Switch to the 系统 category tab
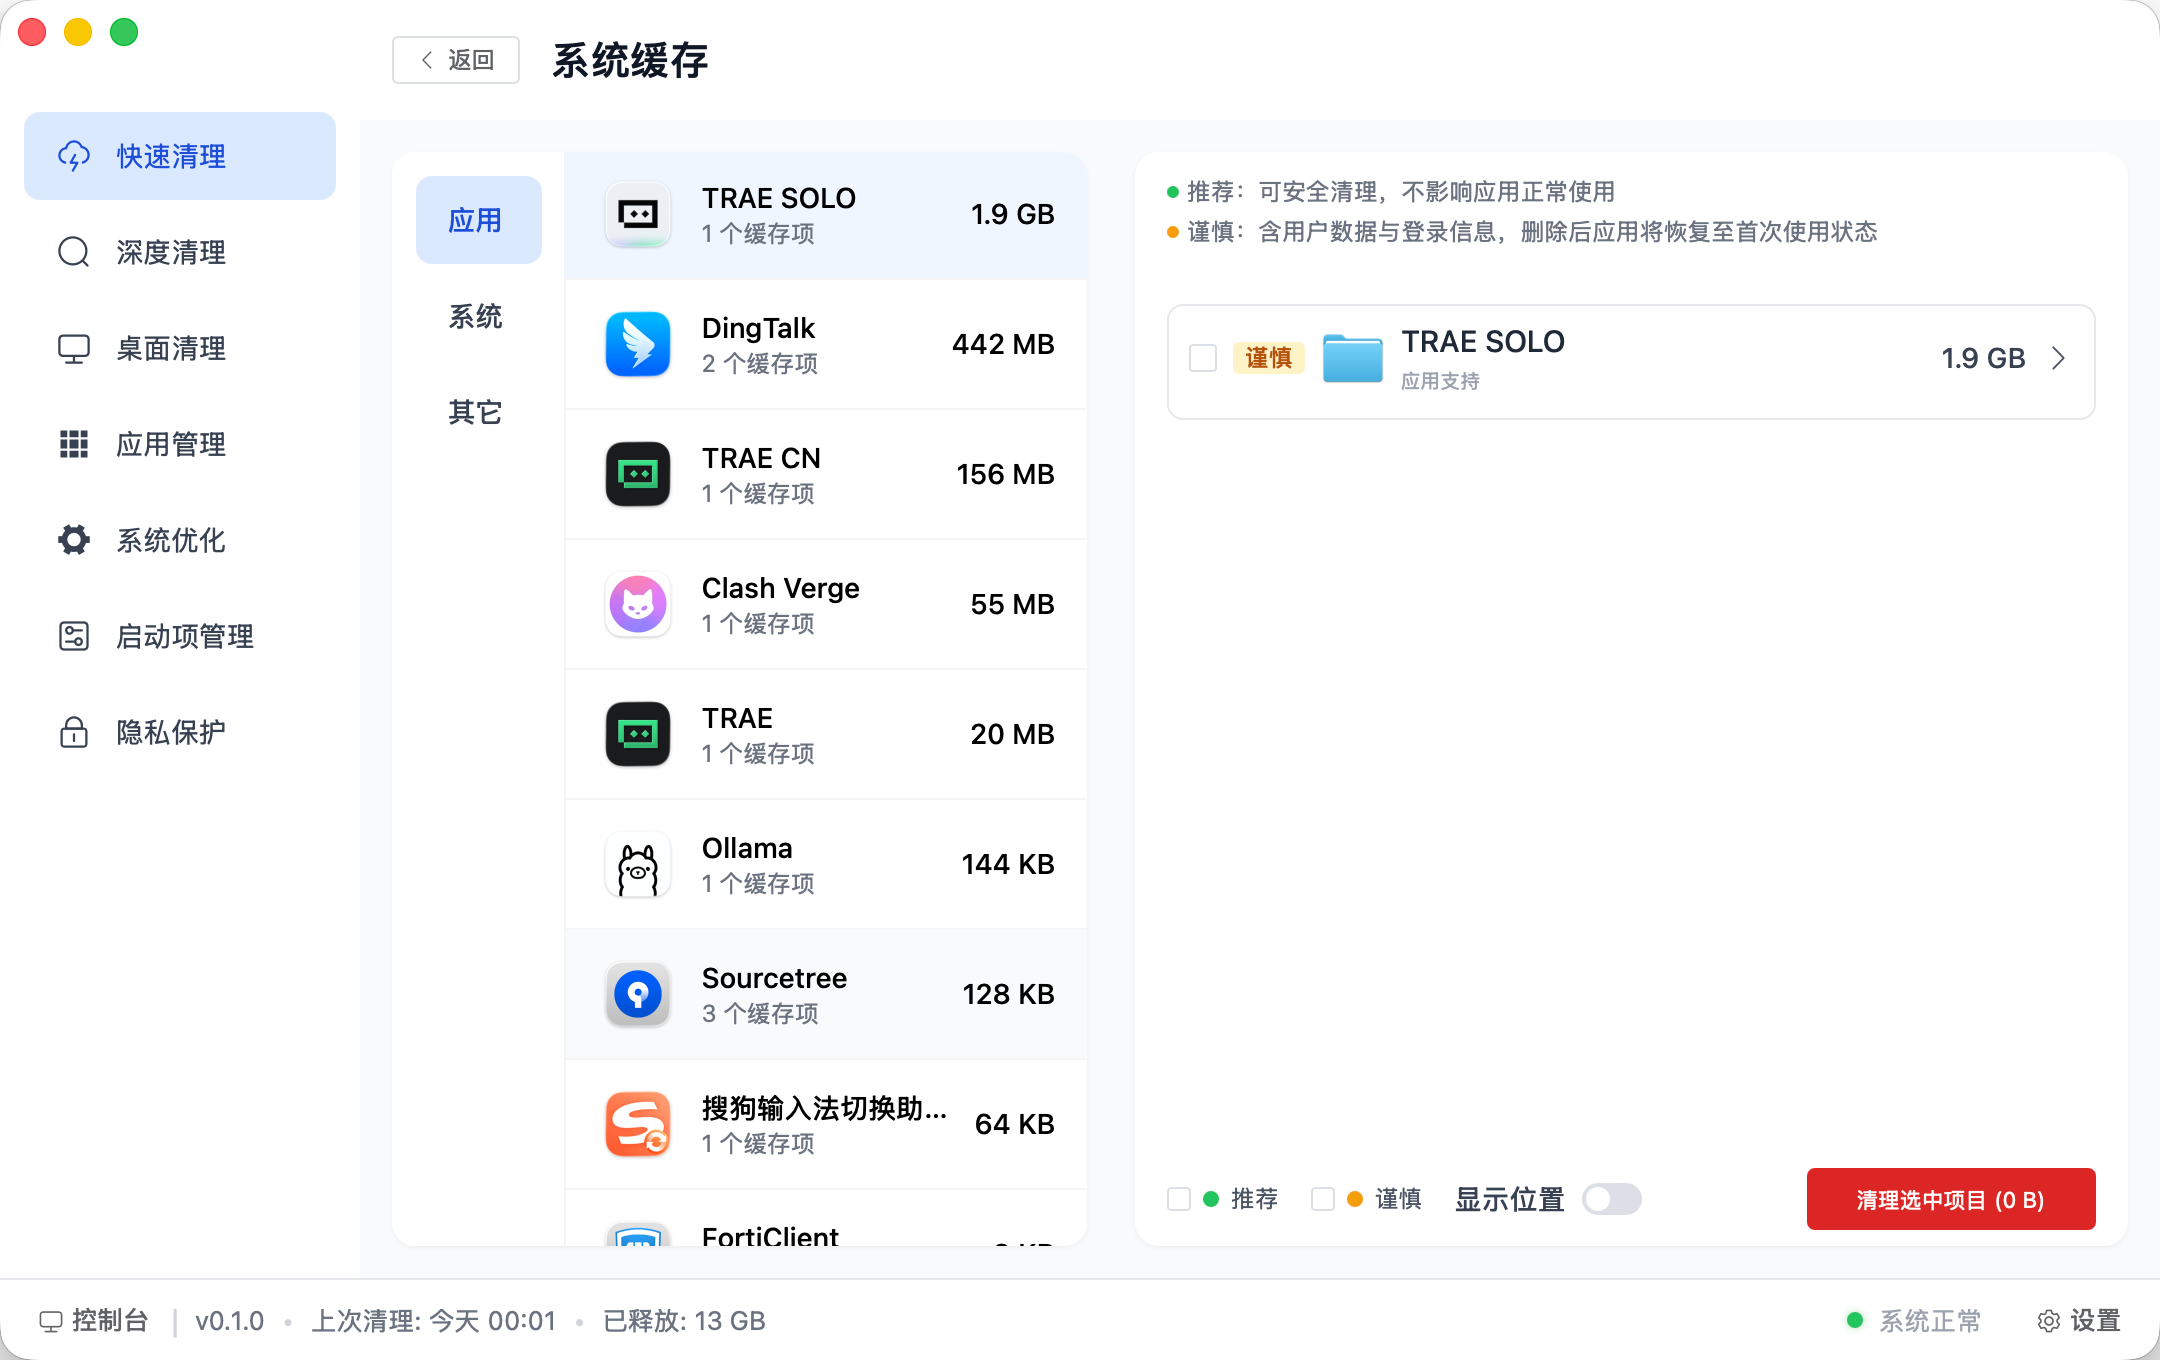This screenshot has height=1360, width=2160. coord(476,316)
